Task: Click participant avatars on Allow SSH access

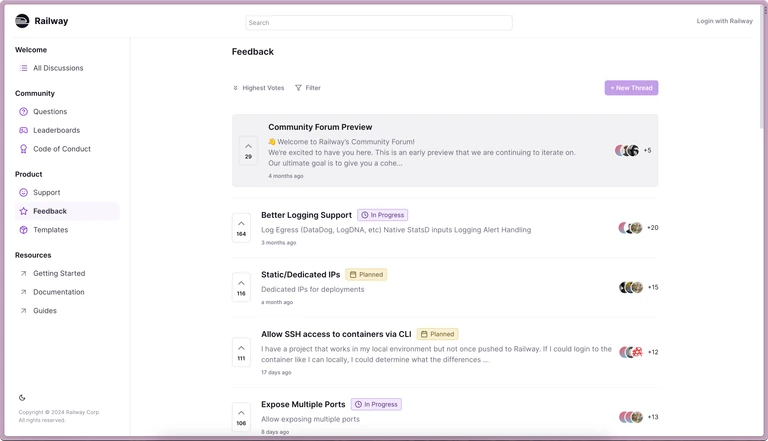Action: pyautogui.click(x=631, y=352)
